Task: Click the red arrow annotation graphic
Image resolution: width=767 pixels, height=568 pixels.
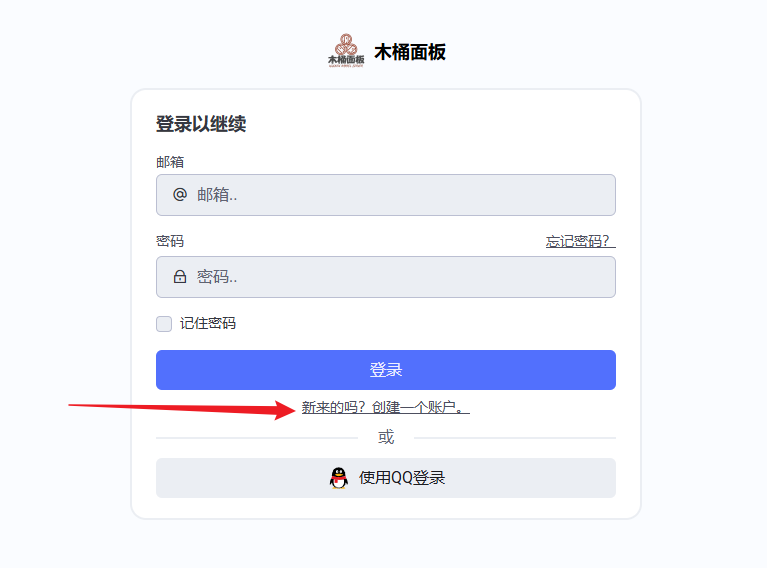Action: [182, 409]
